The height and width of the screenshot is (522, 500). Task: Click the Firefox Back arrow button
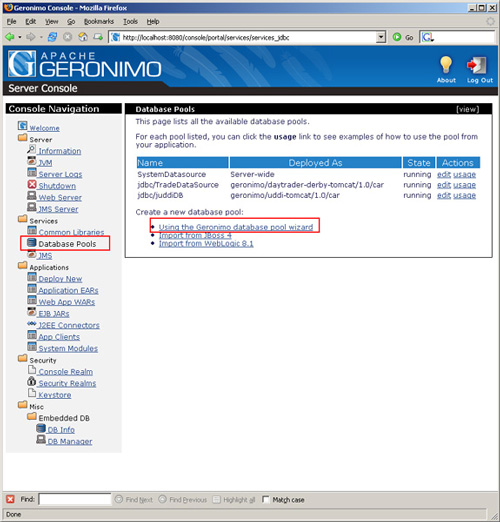click(10, 37)
